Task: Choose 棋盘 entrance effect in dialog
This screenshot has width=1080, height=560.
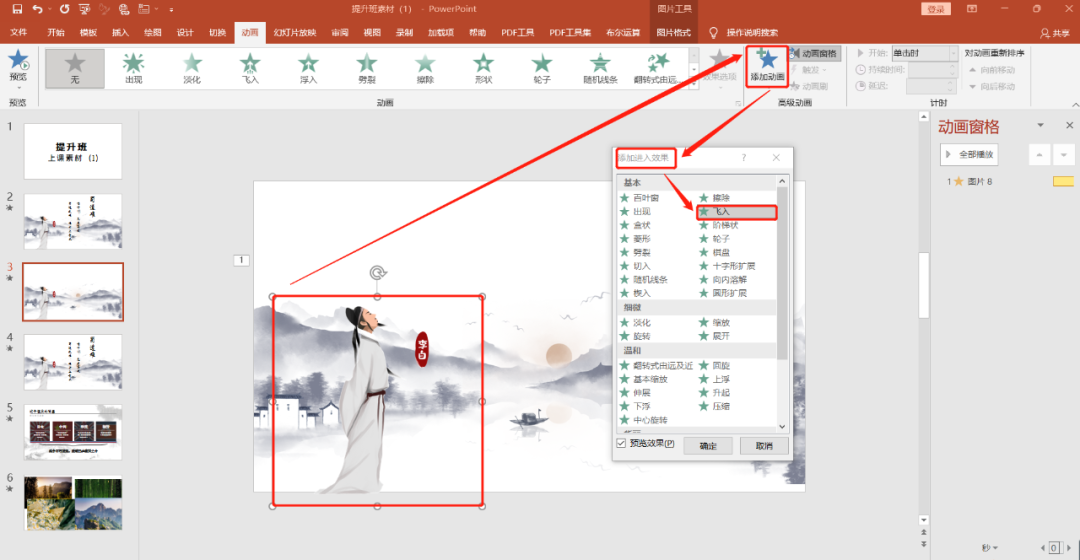Action: tap(715, 252)
